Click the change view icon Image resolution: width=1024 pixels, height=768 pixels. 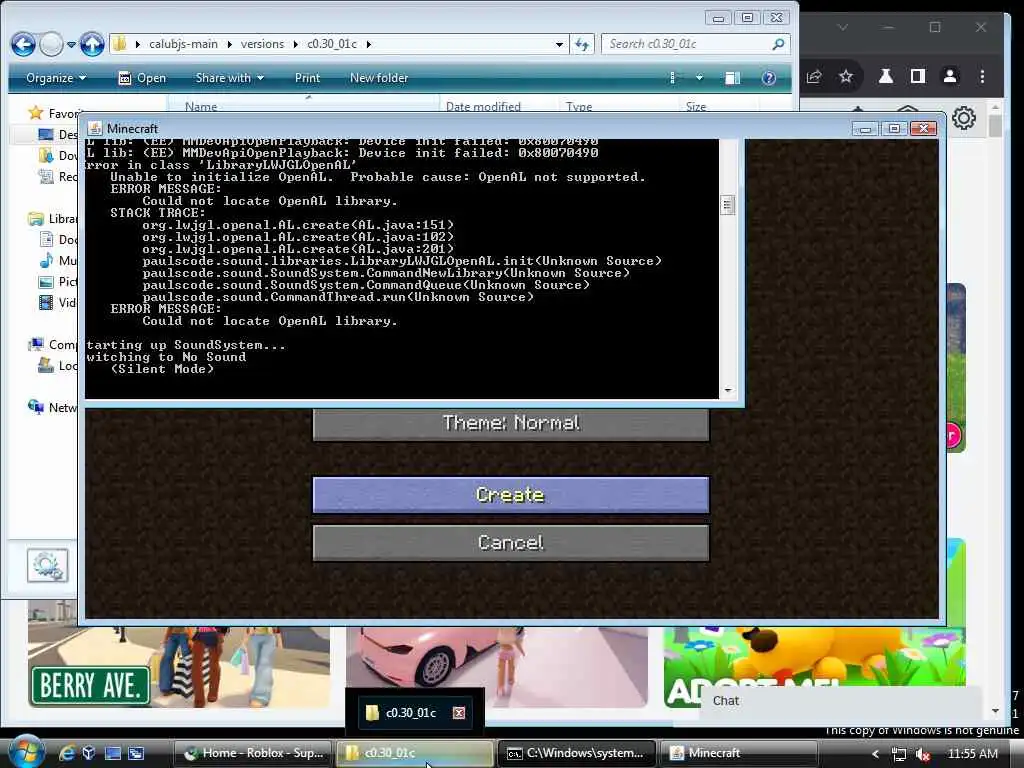click(x=673, y=78)
